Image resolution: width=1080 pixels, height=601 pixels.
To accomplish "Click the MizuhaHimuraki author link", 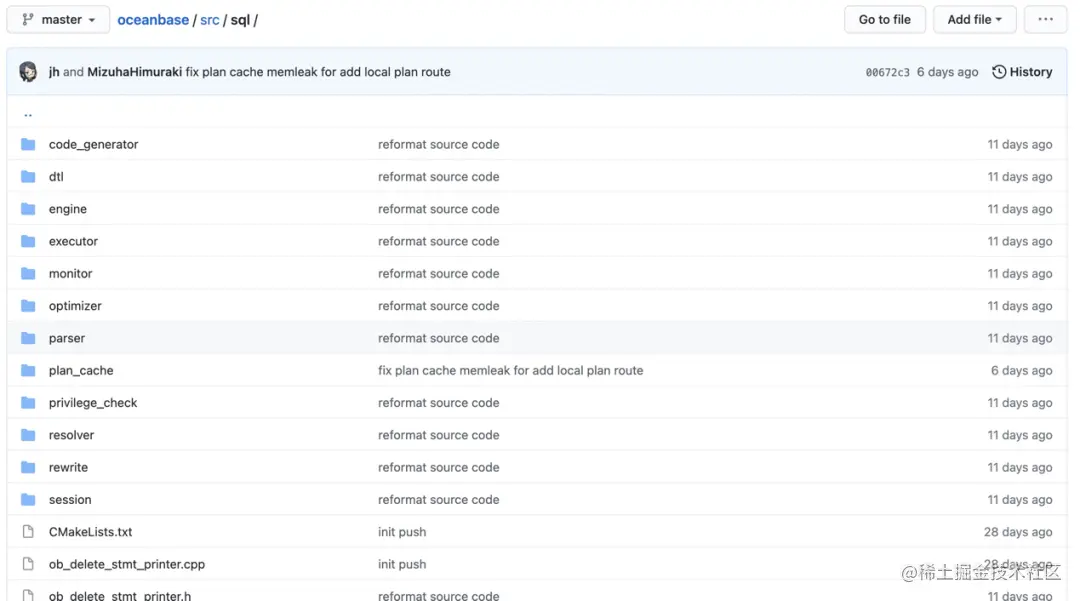I will coord(134,72).
